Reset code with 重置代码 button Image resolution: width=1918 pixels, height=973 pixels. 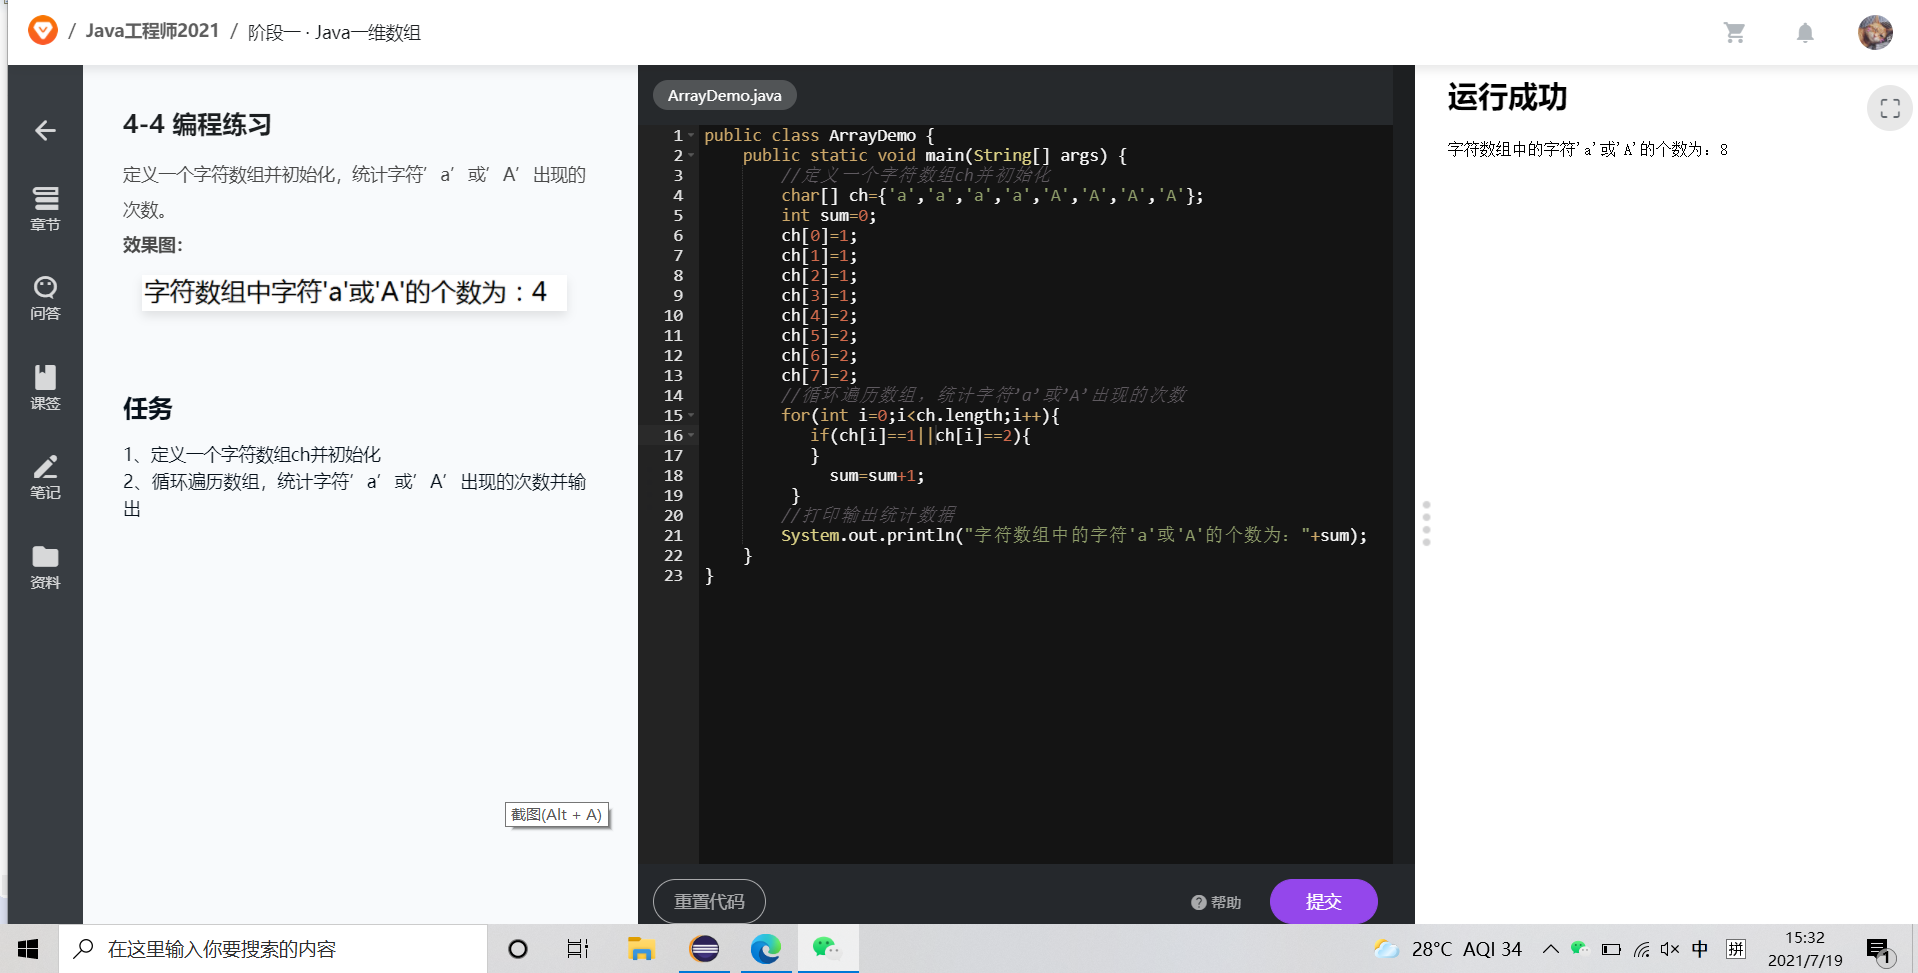[709, 902]
